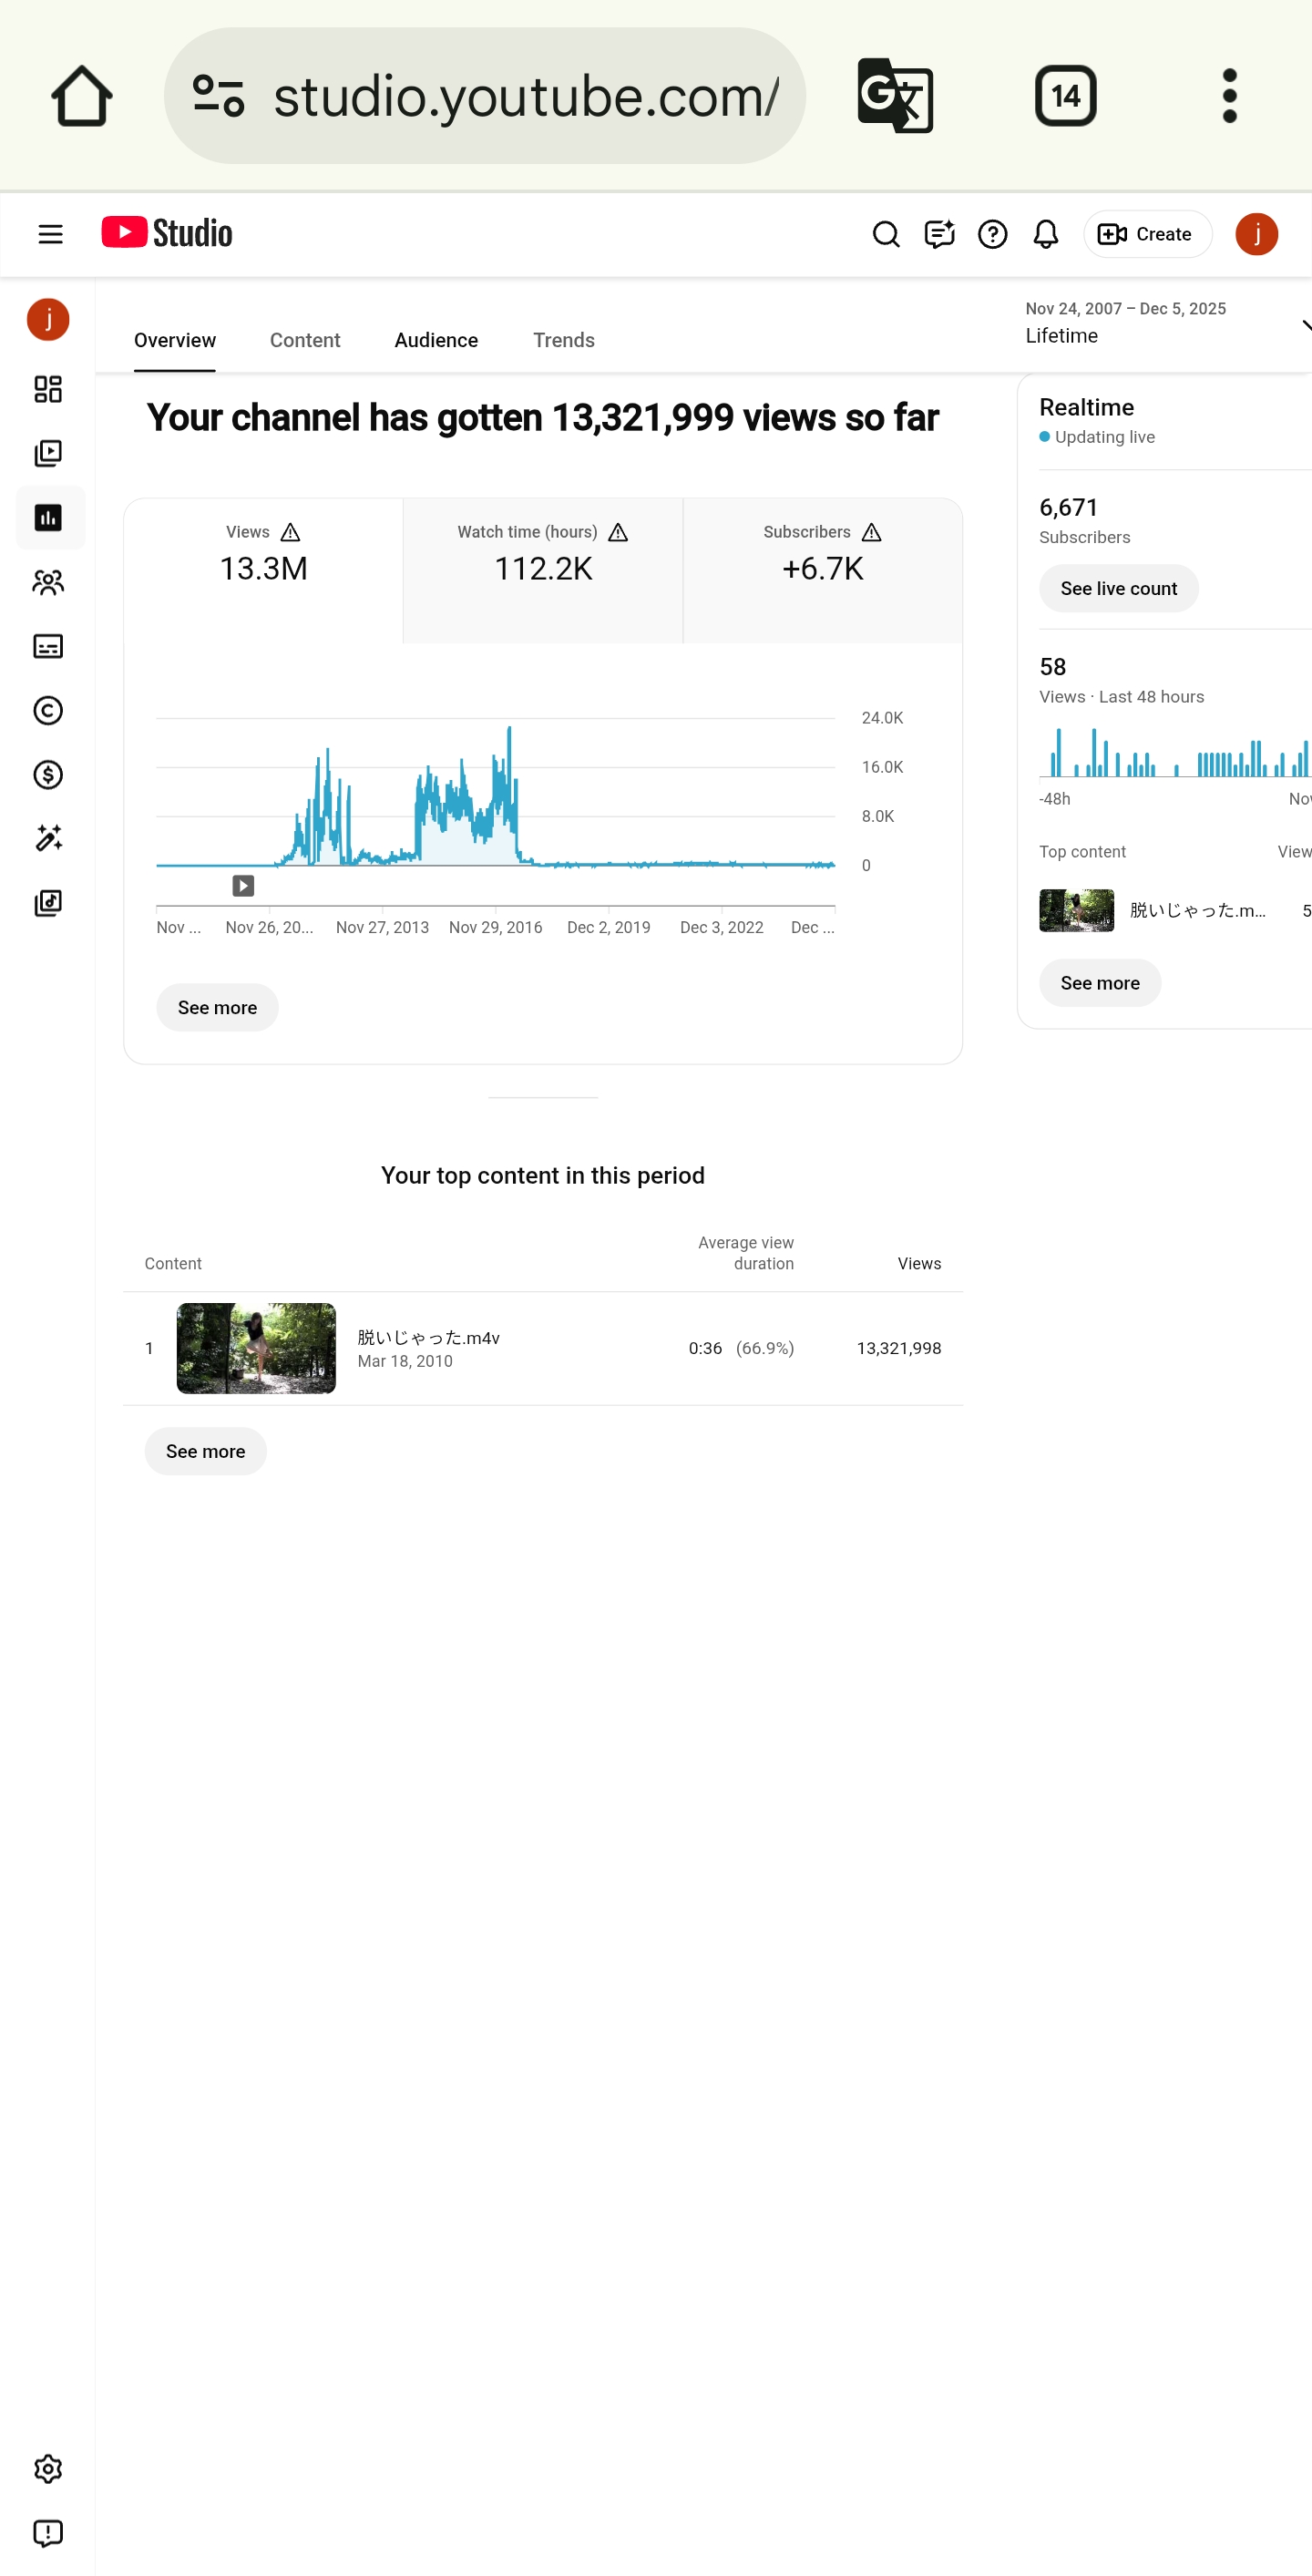Open Community sidebar icon
The height and width of the screenshot is (2576, 1312).
48,582
